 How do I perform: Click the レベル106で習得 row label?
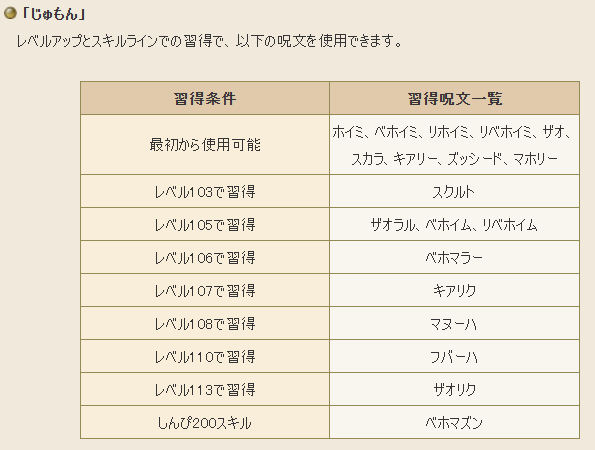(x=205, y=257)
